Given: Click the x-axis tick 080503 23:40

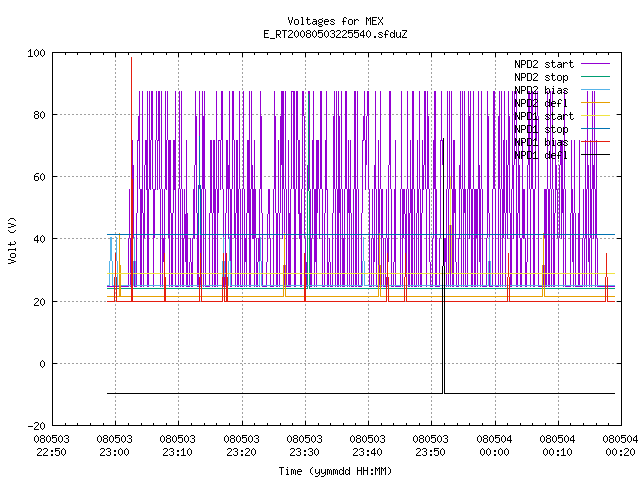Looking at the screenshot, I should tap(367, 446).
